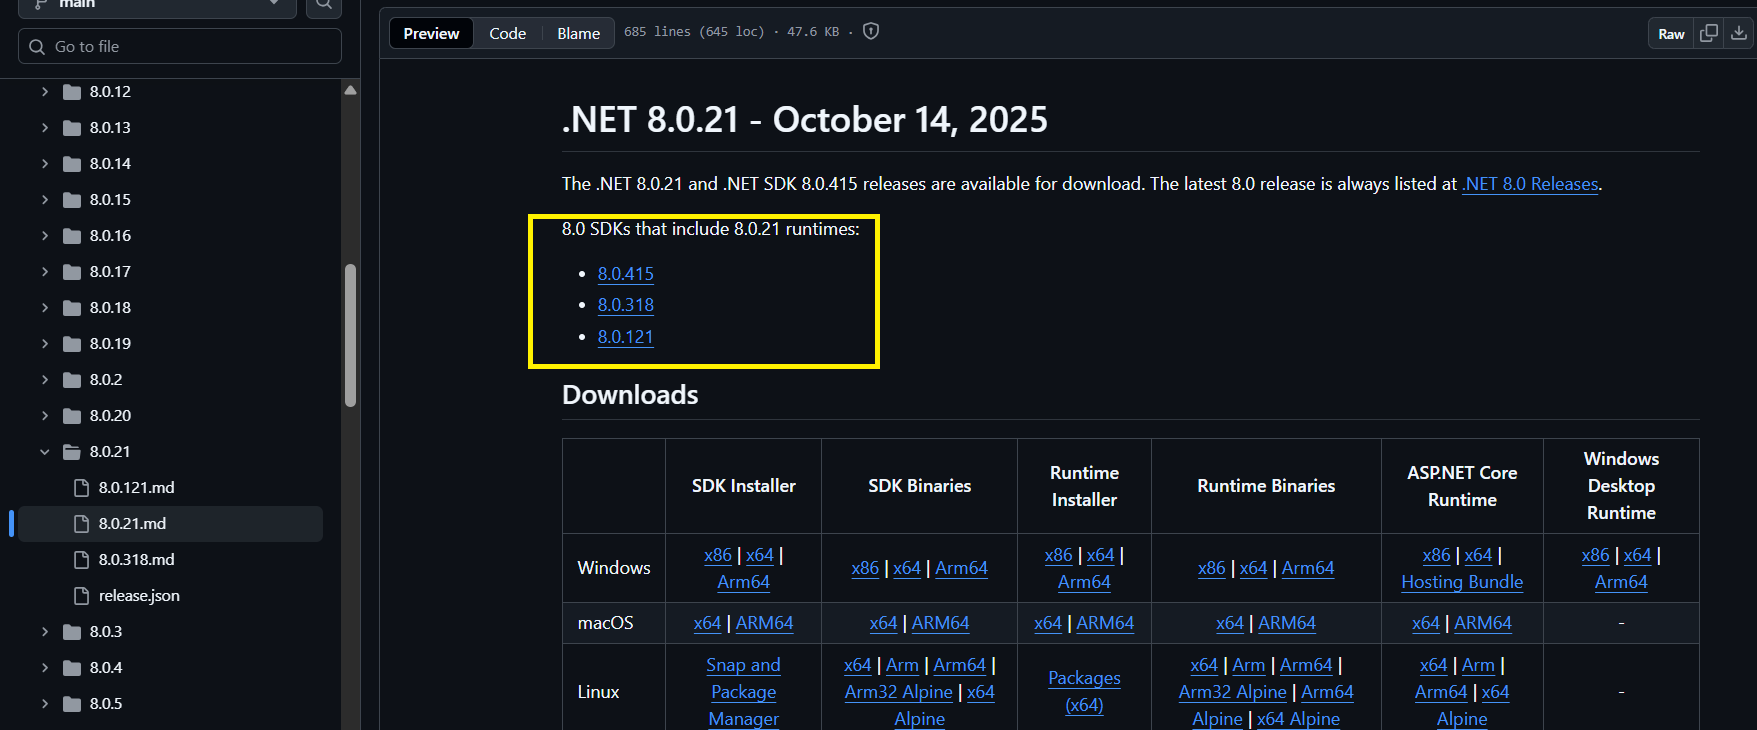Viewport: 1757px width, 730px height.
Task: Click the file tree scrollbar thumb
Action: tap(350, 335)
